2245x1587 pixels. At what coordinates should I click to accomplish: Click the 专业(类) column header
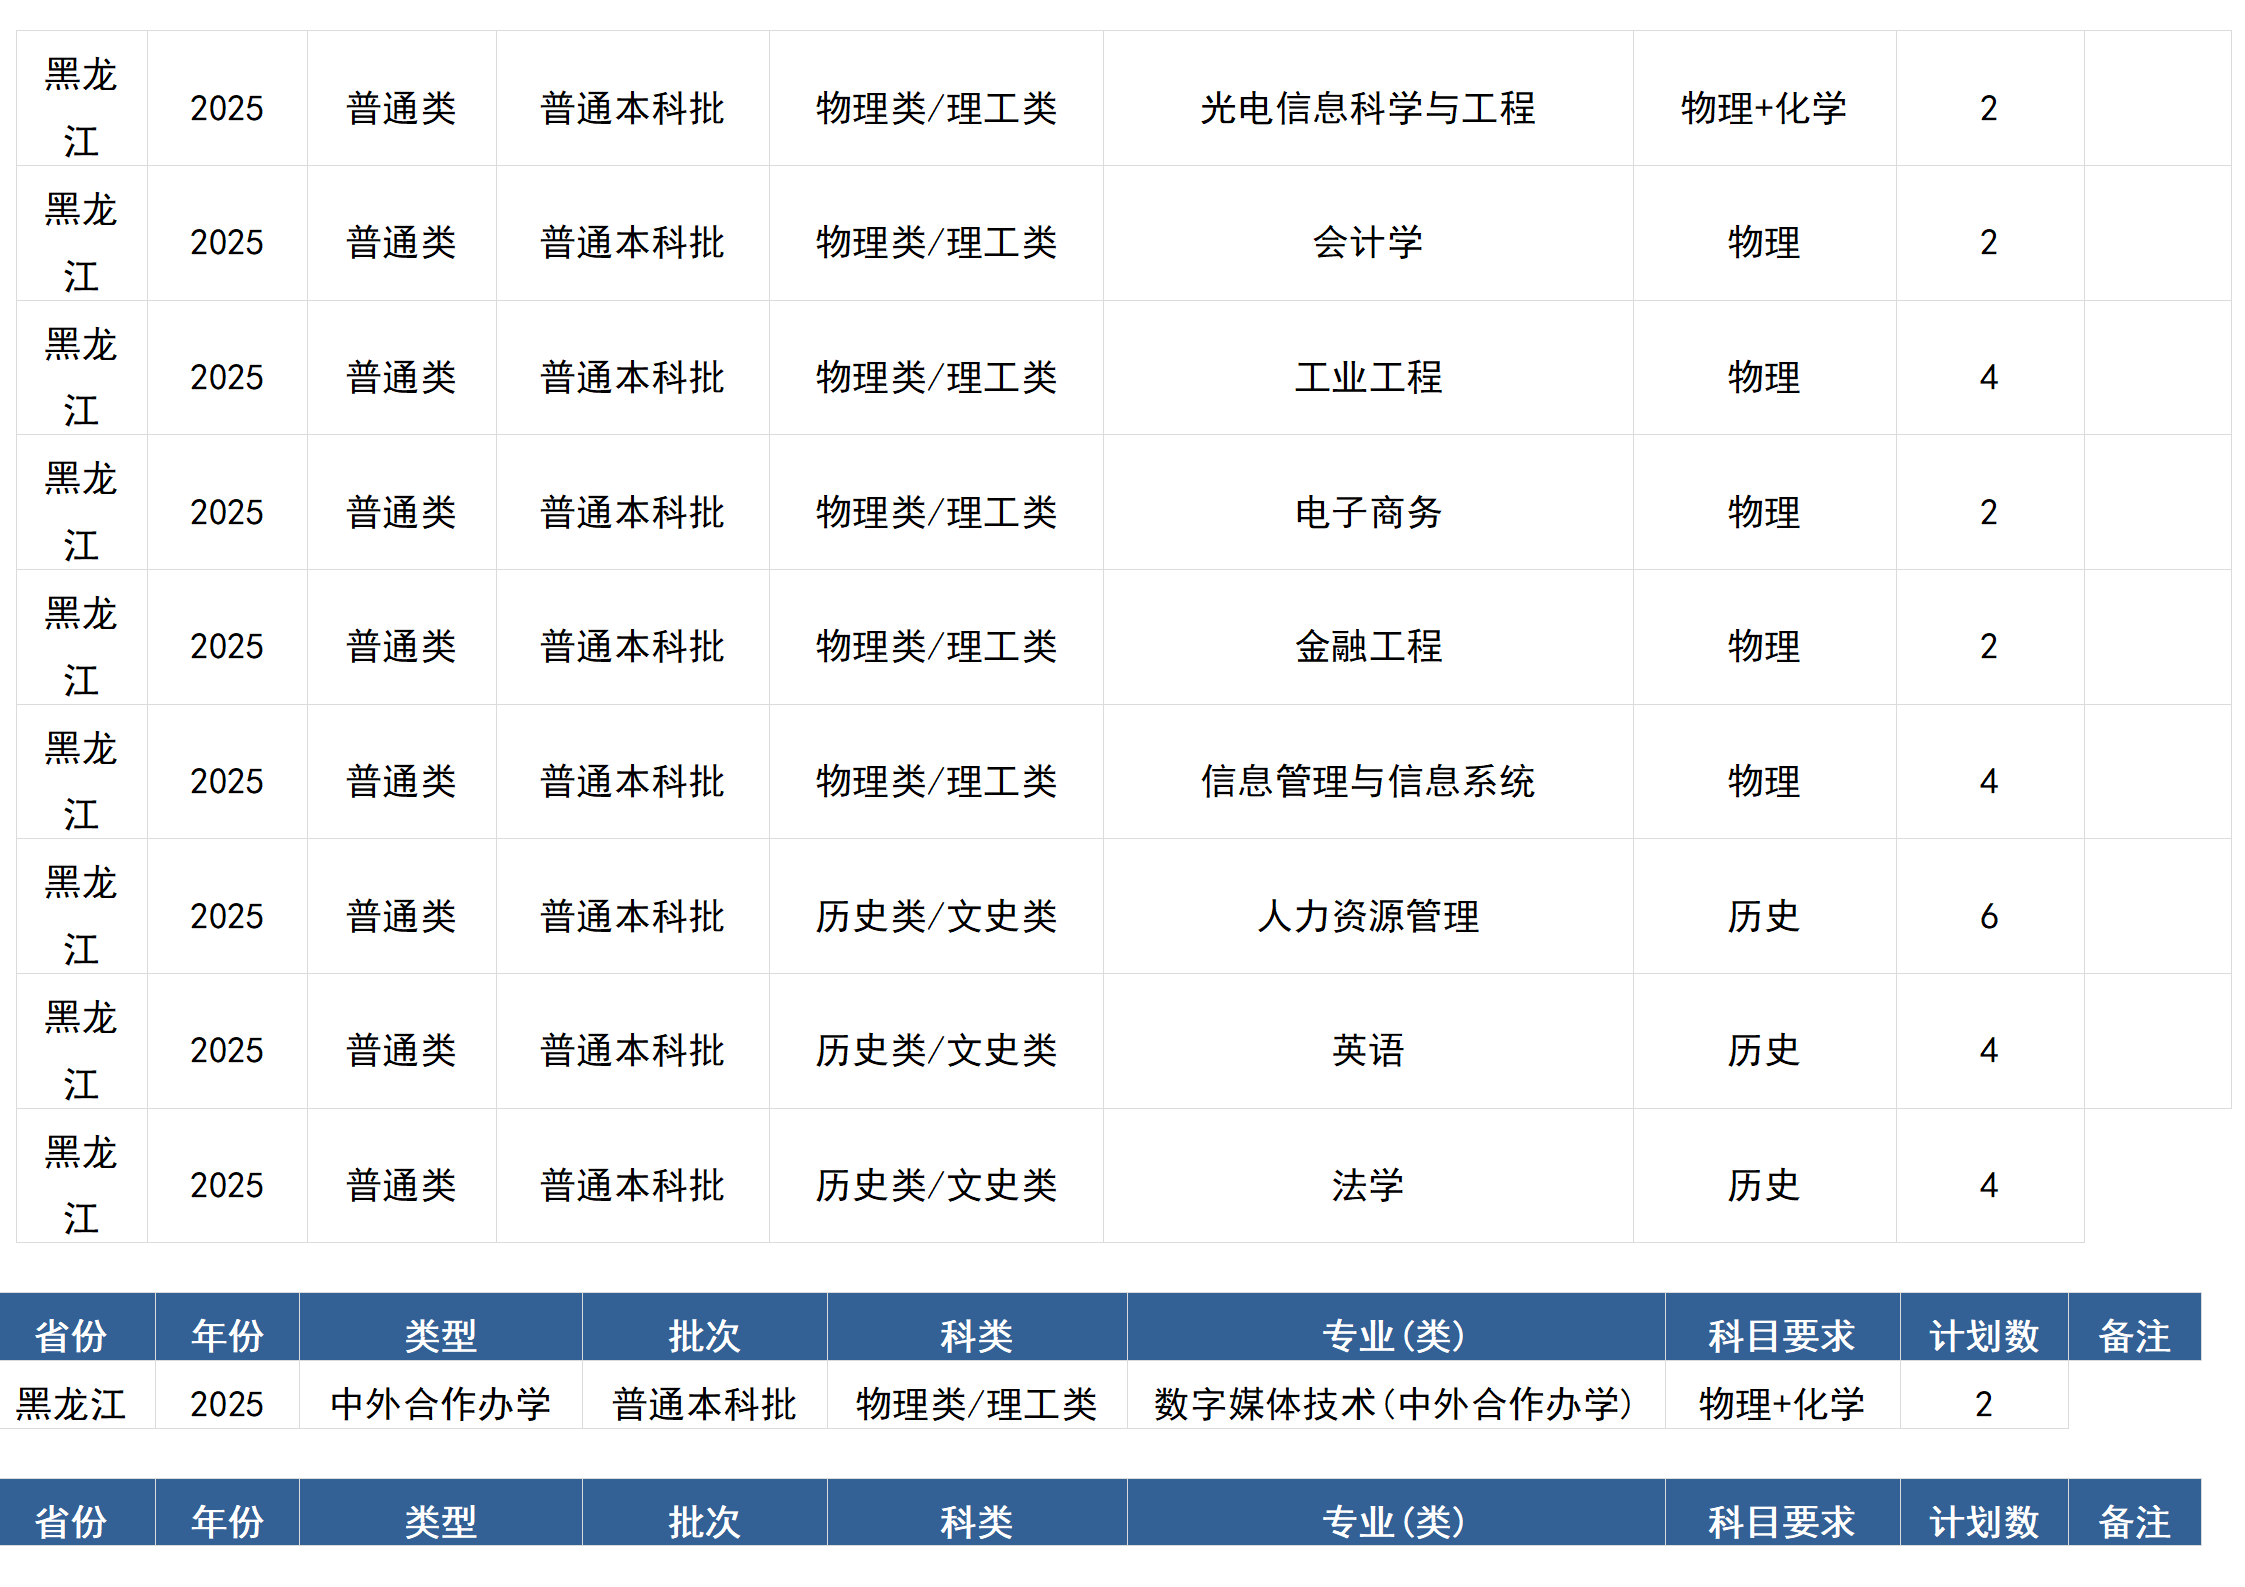(1395, 1331)
